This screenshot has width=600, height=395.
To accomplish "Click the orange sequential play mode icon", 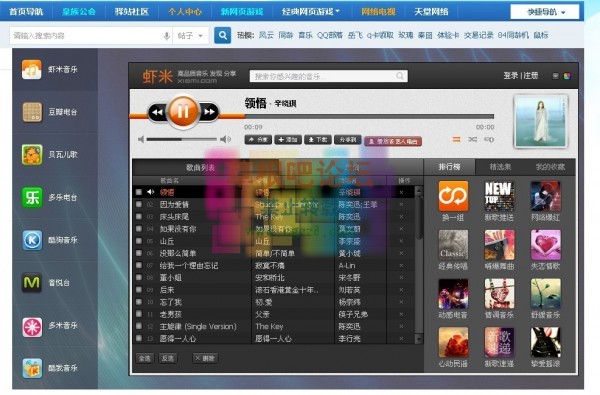I will [x=457, y=139].
